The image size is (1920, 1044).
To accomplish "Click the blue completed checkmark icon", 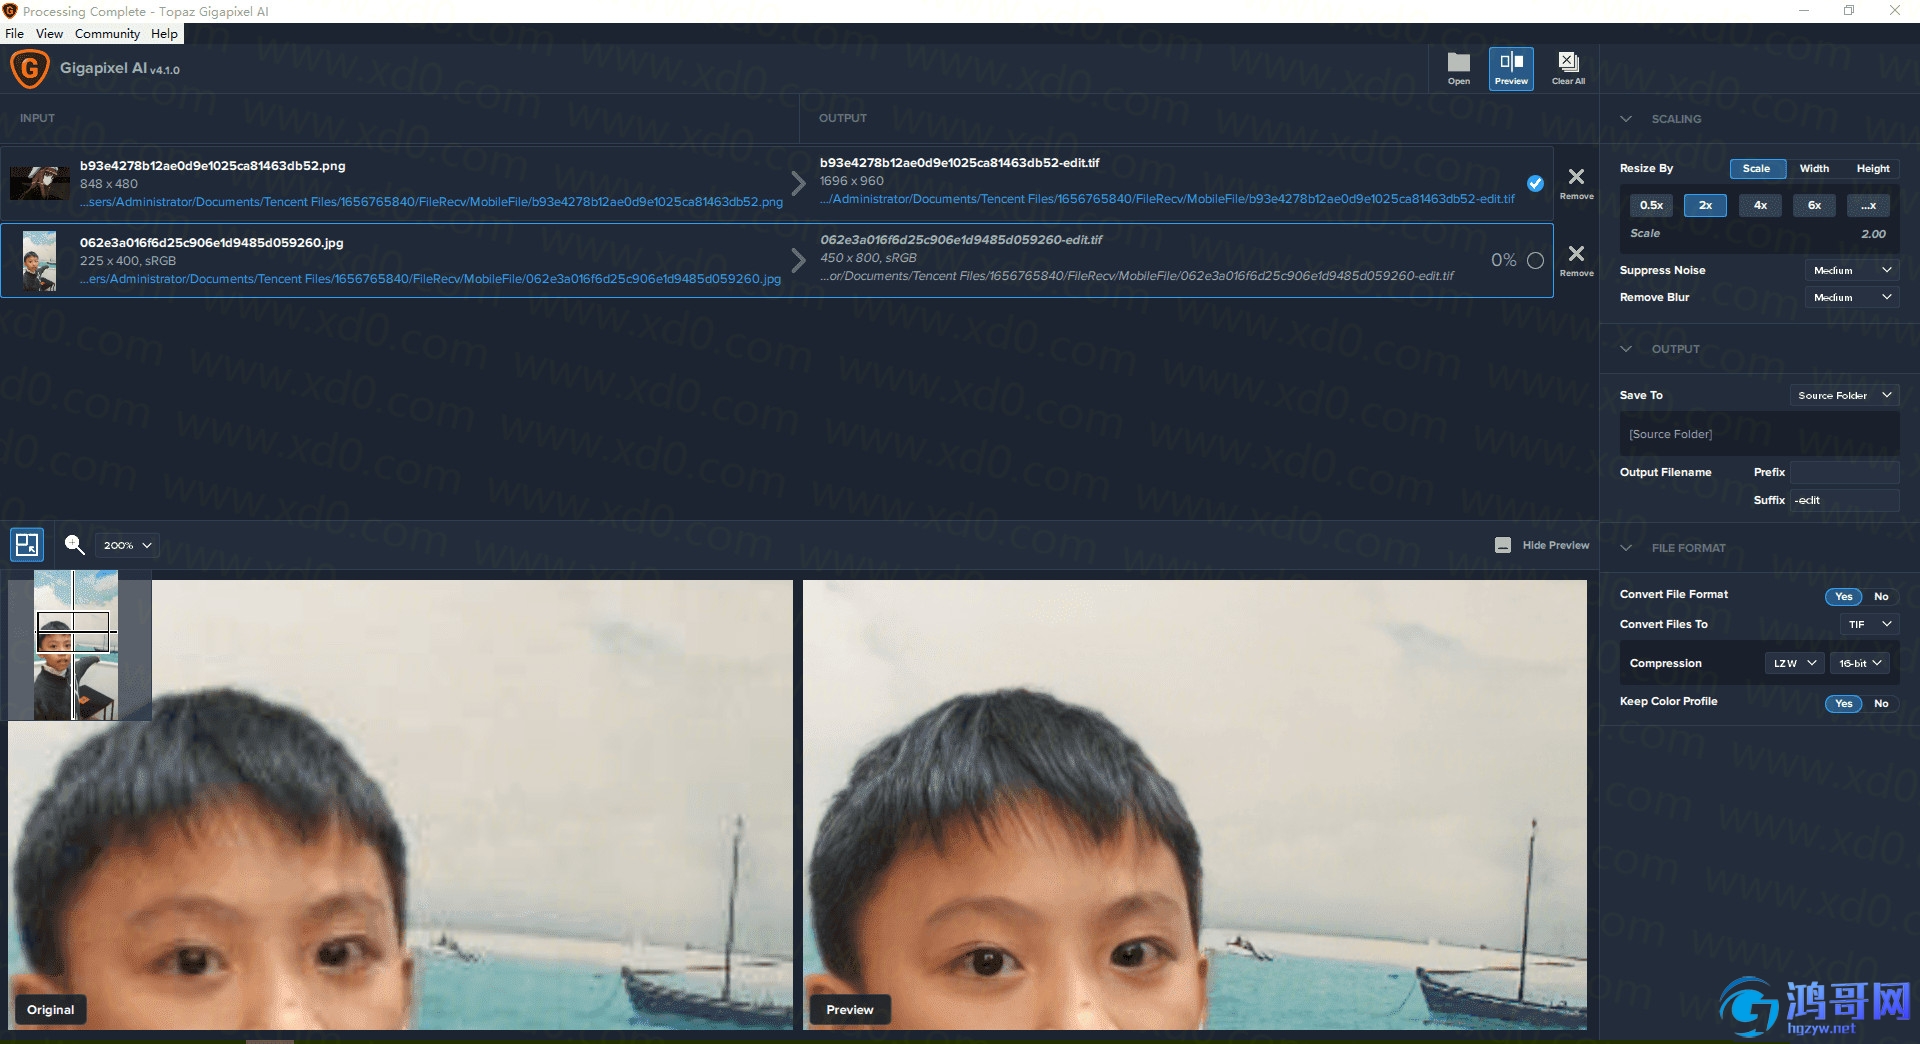I will 1535,183.
